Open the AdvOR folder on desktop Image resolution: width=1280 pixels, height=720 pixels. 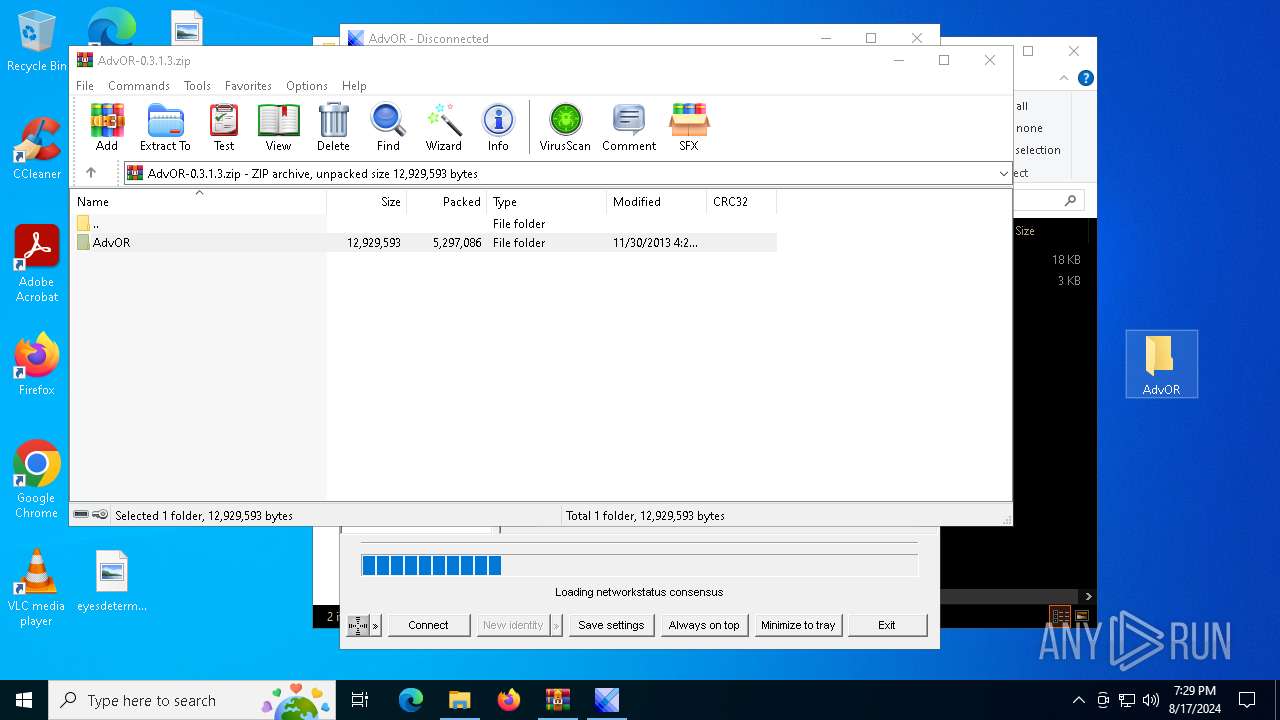(x=1161, y=364)
